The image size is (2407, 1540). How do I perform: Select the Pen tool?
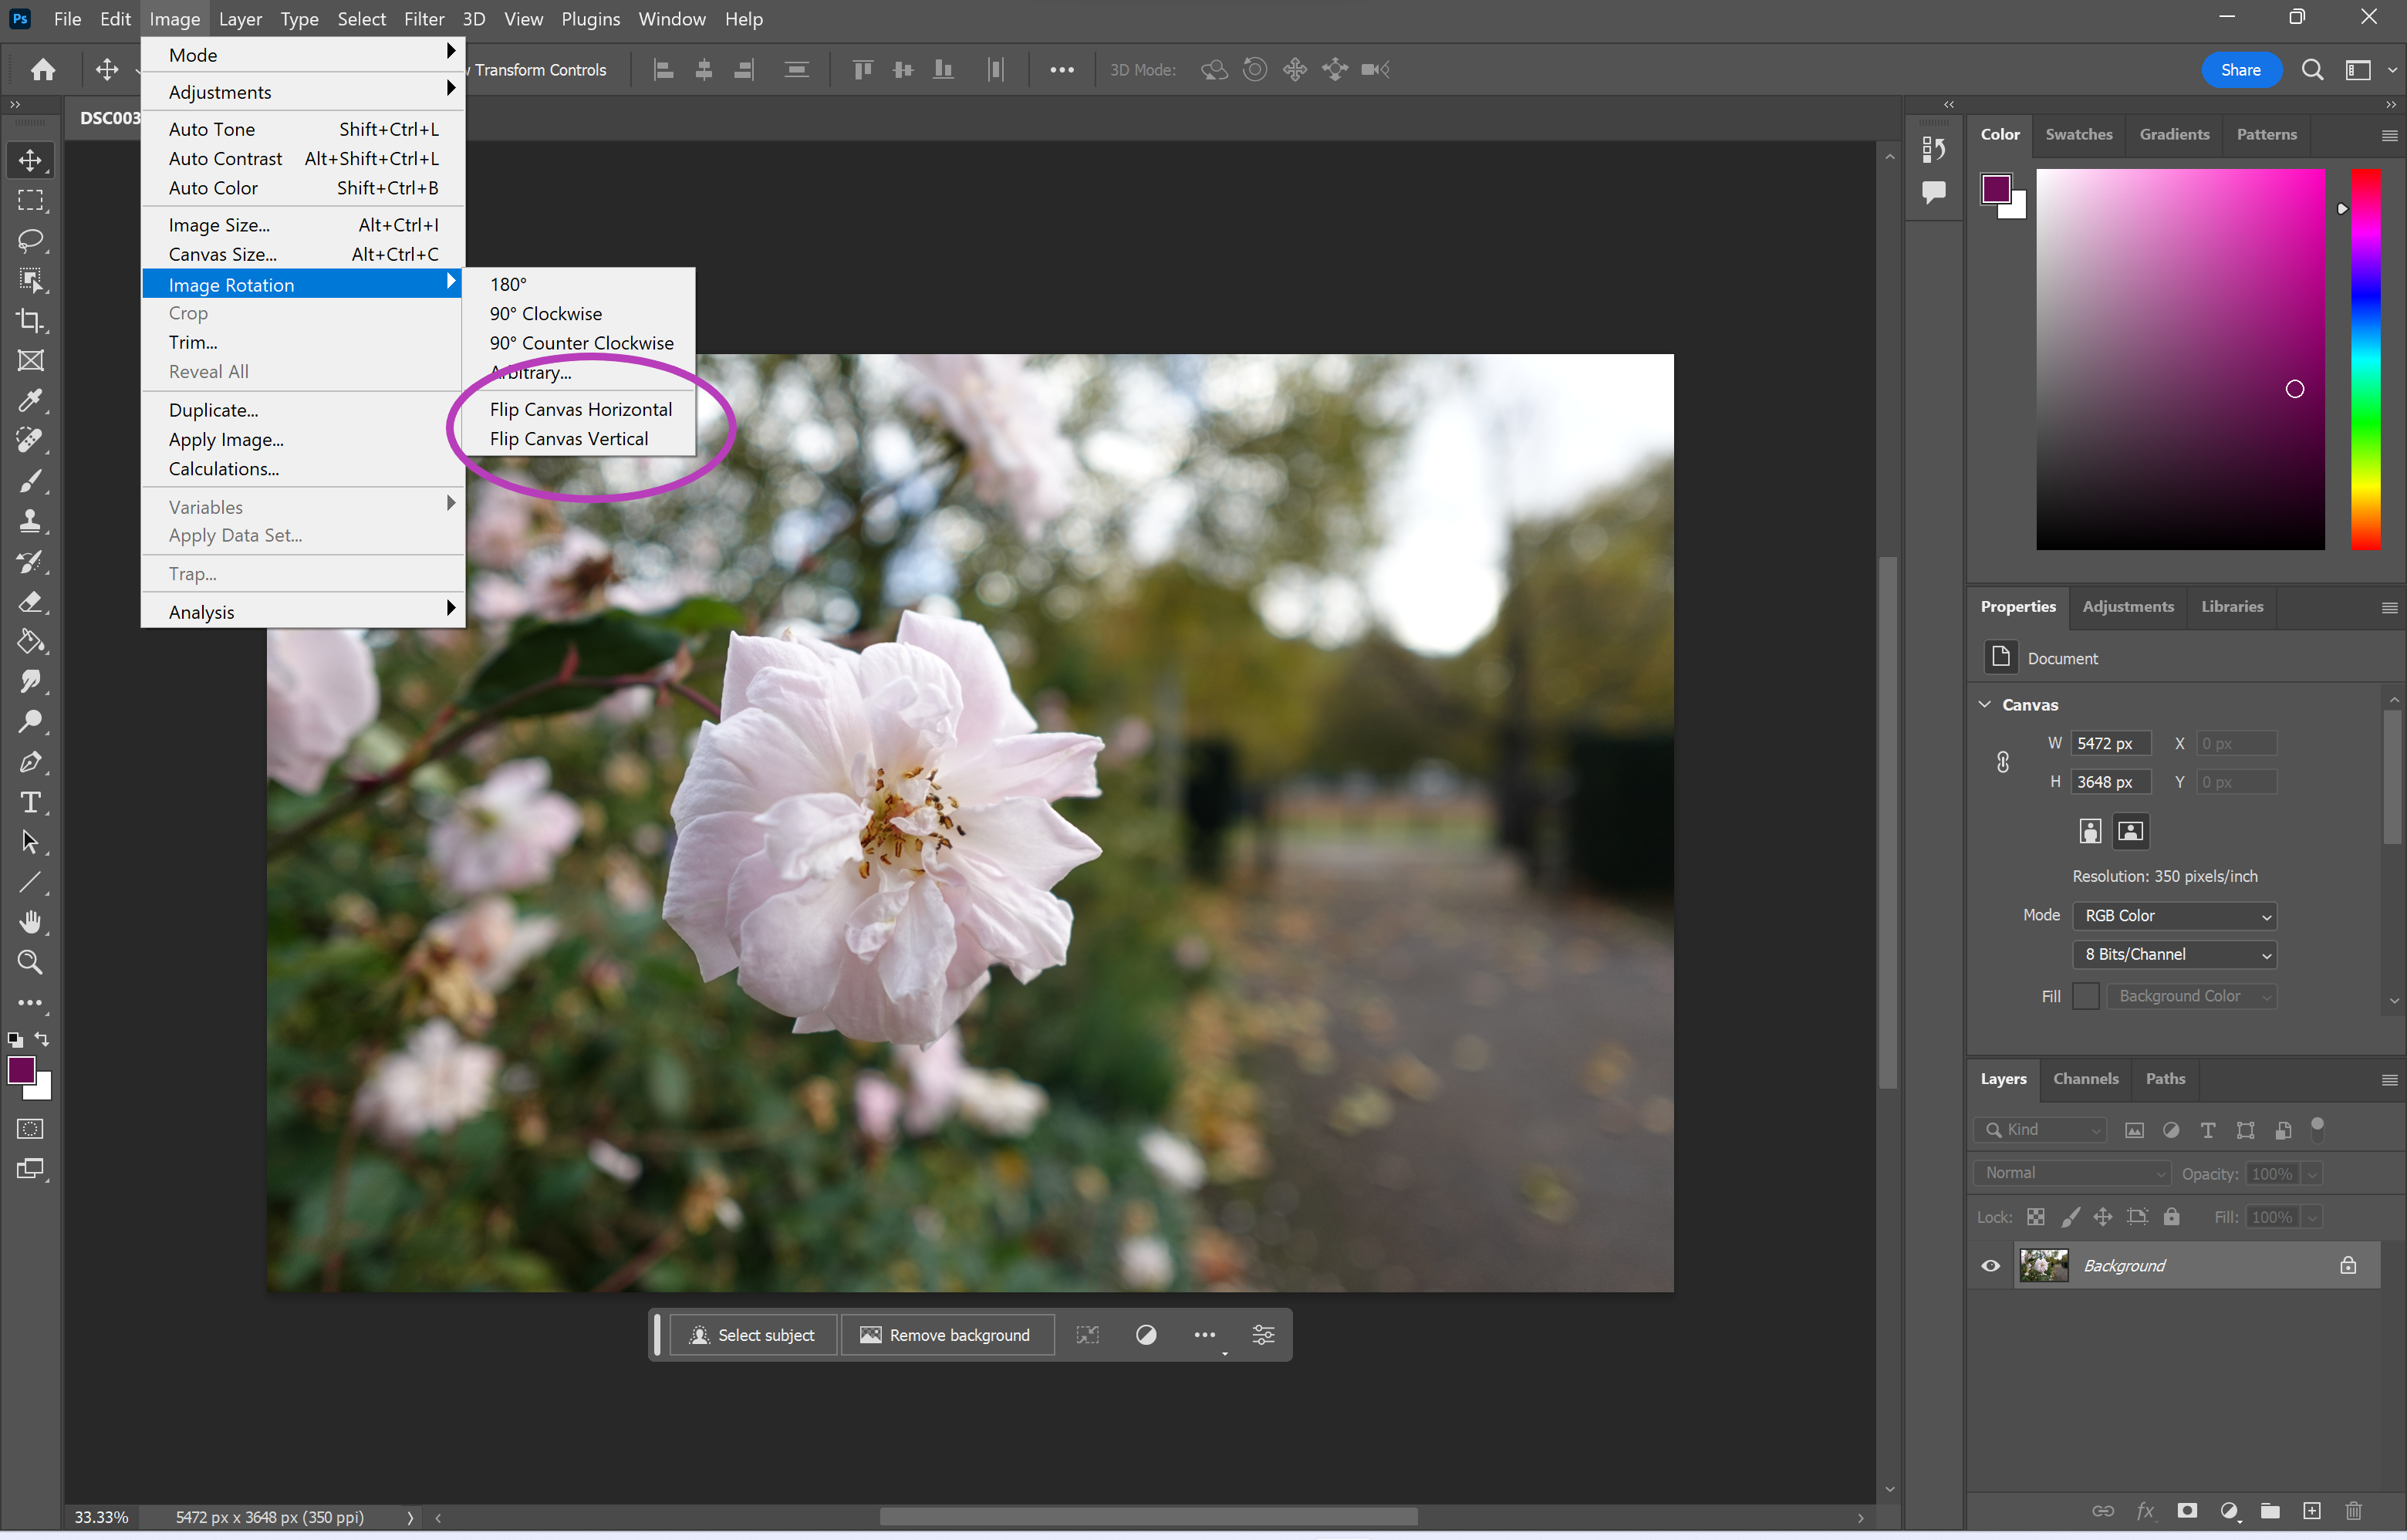(x=30, y=762)
